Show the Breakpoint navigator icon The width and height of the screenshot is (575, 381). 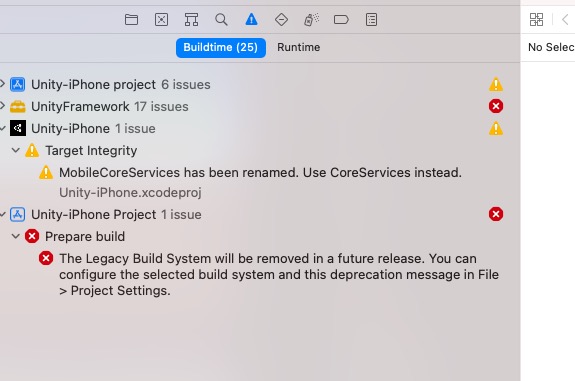pyautogui.click(x=341, y=19)
